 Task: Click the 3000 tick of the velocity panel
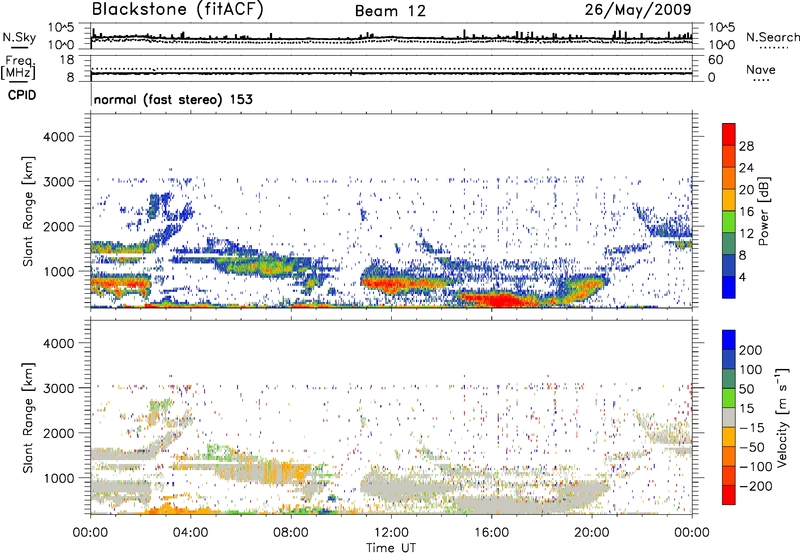[59, 388]
